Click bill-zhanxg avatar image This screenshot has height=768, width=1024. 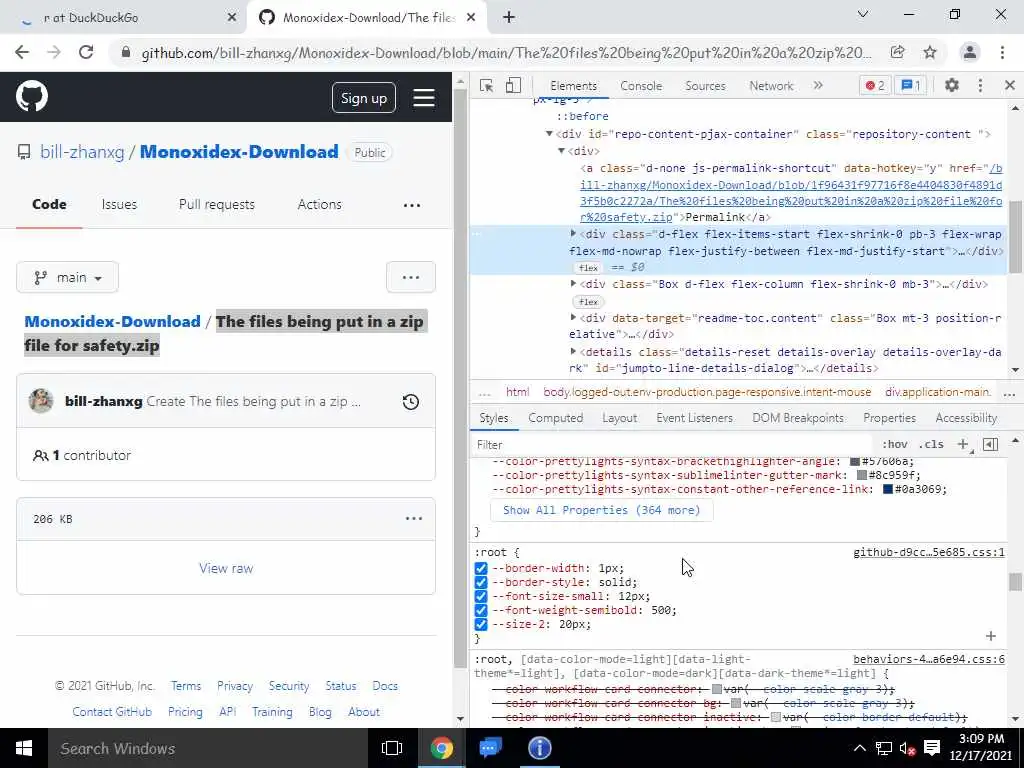click(41, 401)
